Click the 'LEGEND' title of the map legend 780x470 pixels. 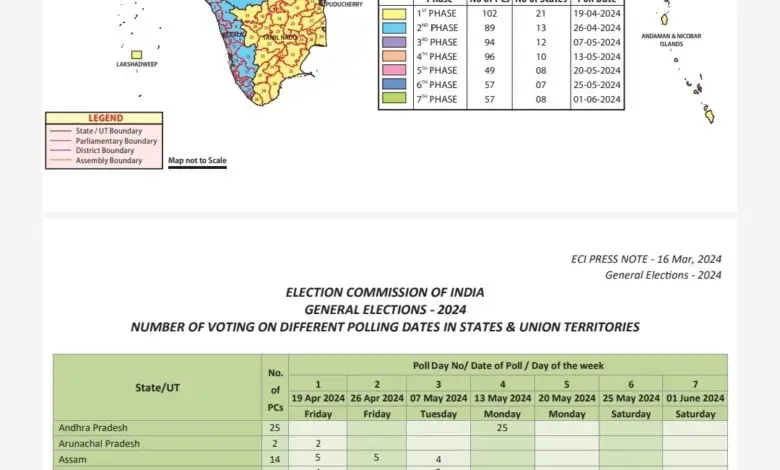[x=105, y=118]
